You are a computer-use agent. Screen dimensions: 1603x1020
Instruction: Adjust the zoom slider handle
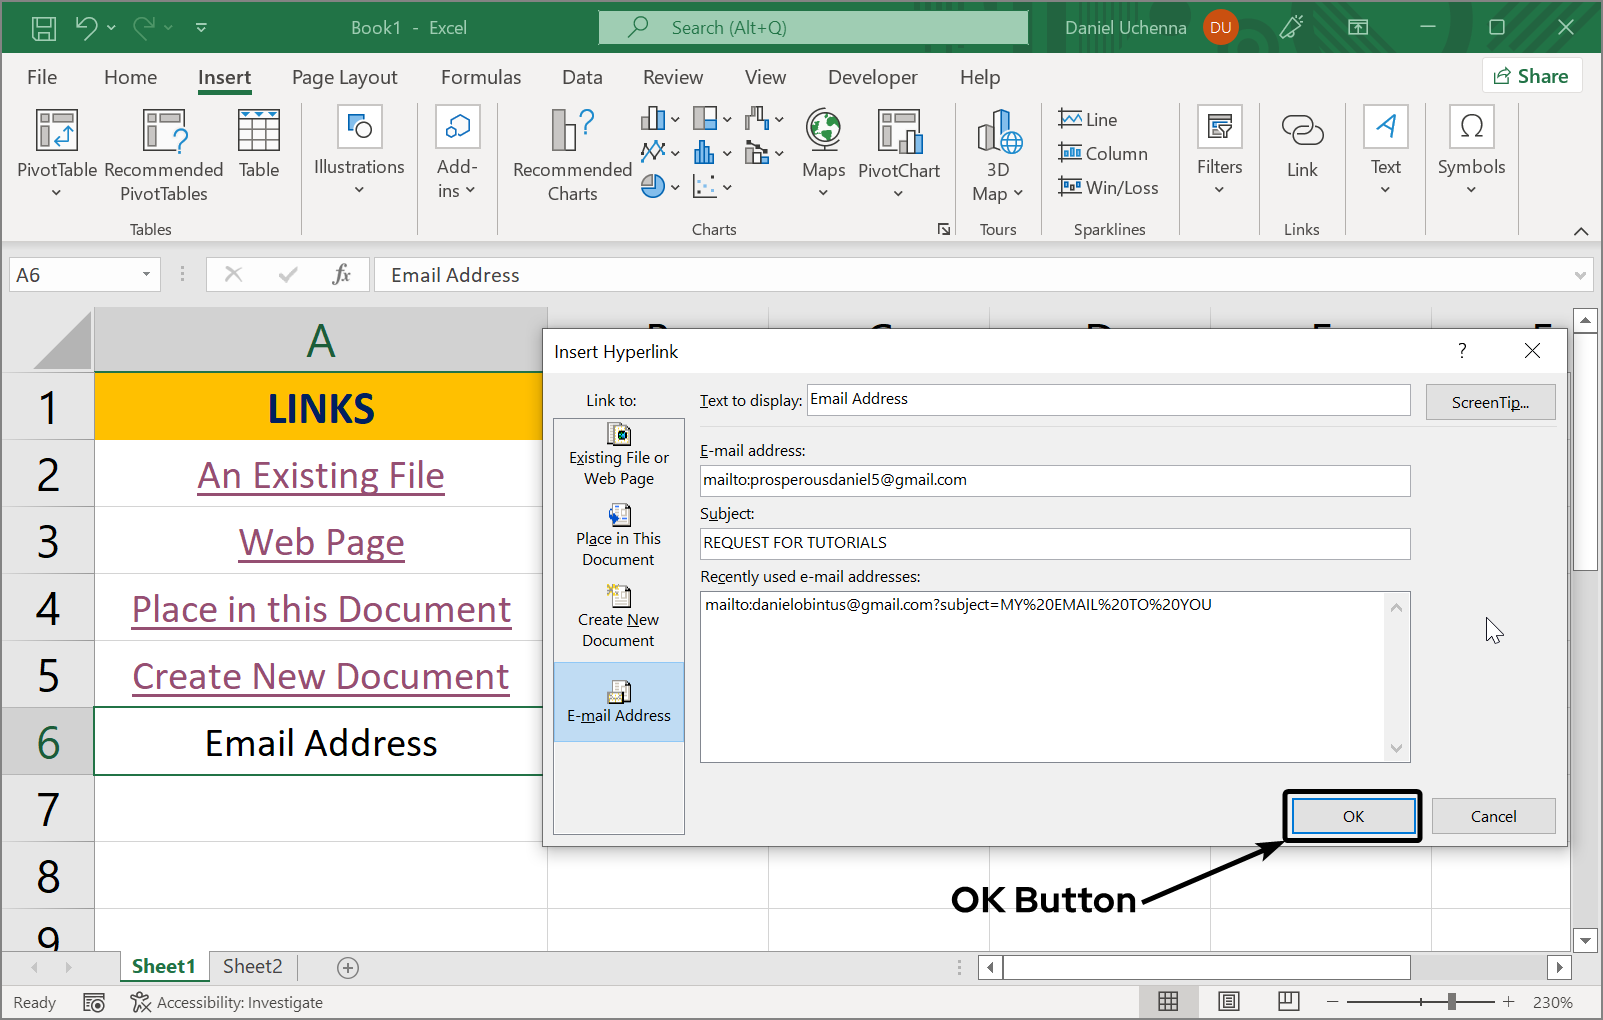[1451, 1001]
